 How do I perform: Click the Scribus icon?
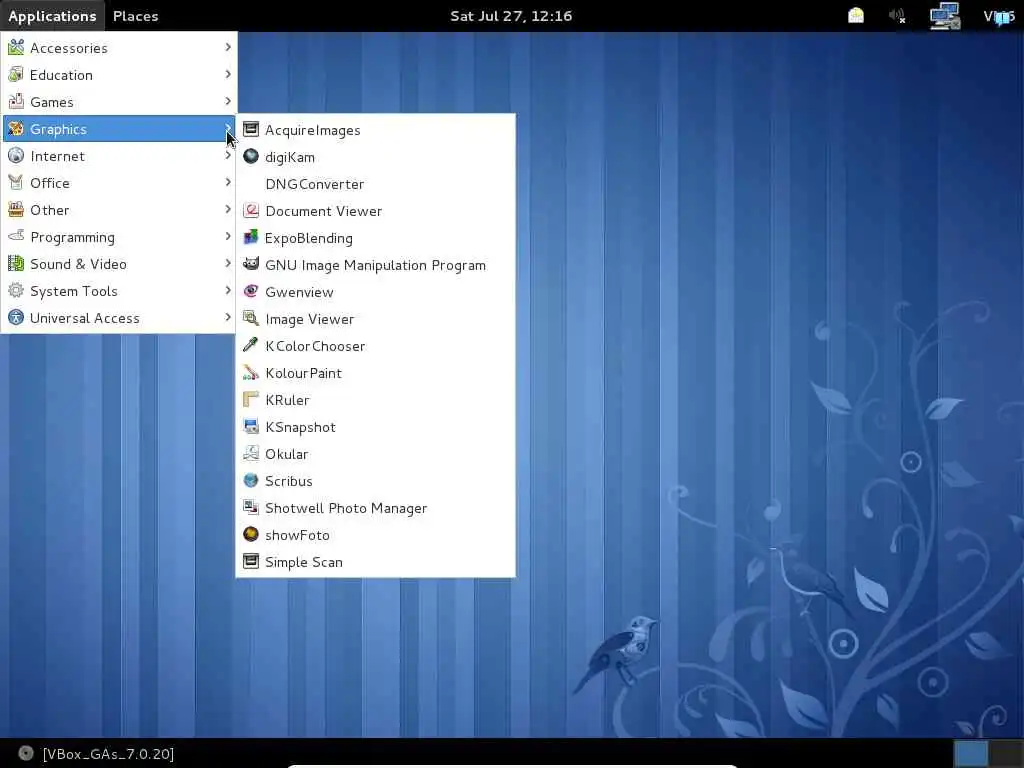click(251, 480)
